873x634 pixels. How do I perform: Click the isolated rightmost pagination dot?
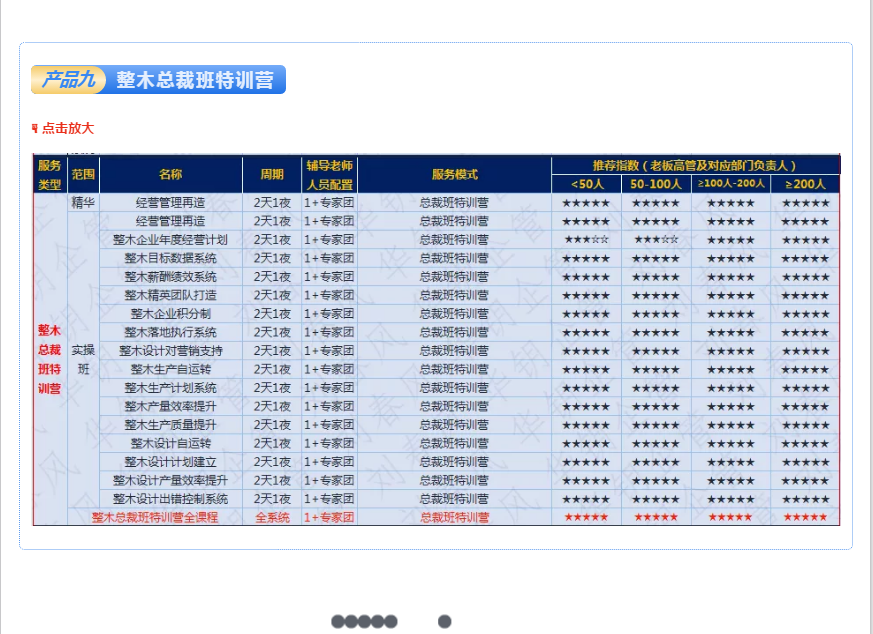(x=445, y=622)
